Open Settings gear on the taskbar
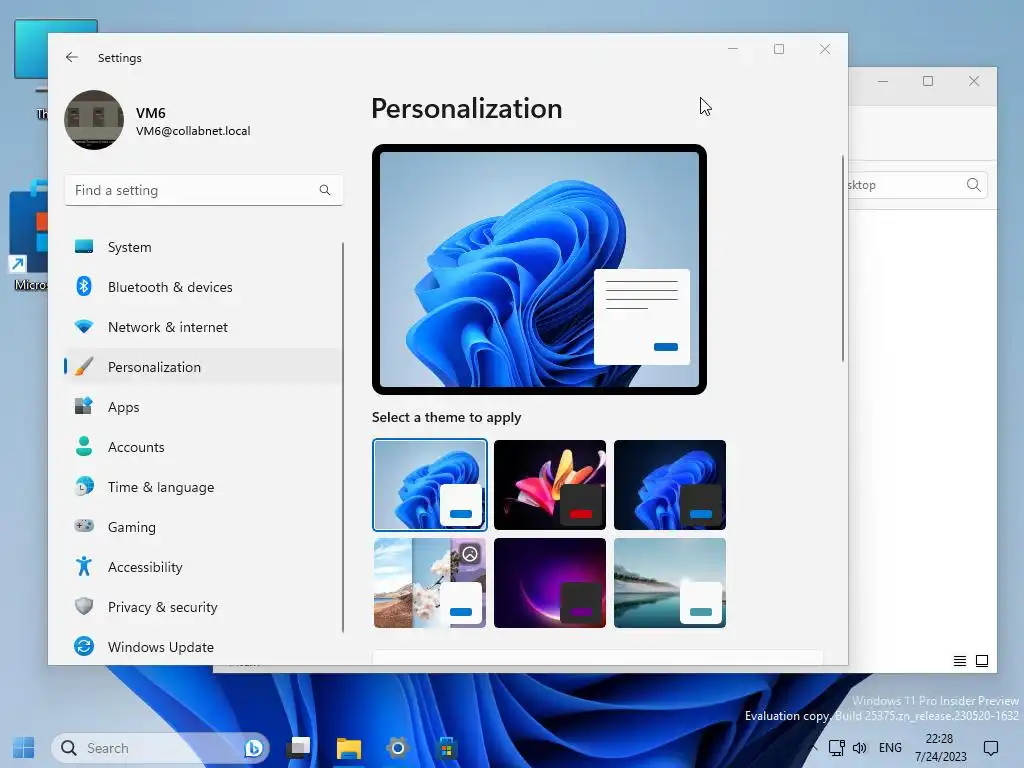The image size is (1024, 768). 397,748
